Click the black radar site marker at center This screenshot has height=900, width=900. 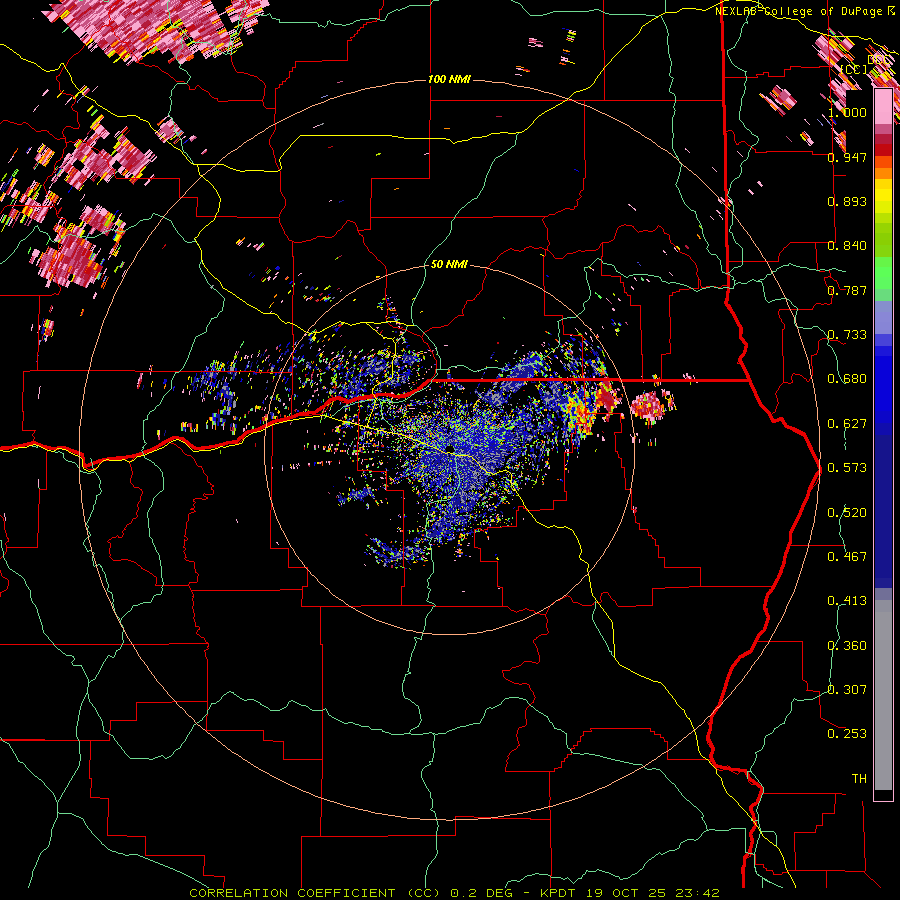[x=450, y=449]
